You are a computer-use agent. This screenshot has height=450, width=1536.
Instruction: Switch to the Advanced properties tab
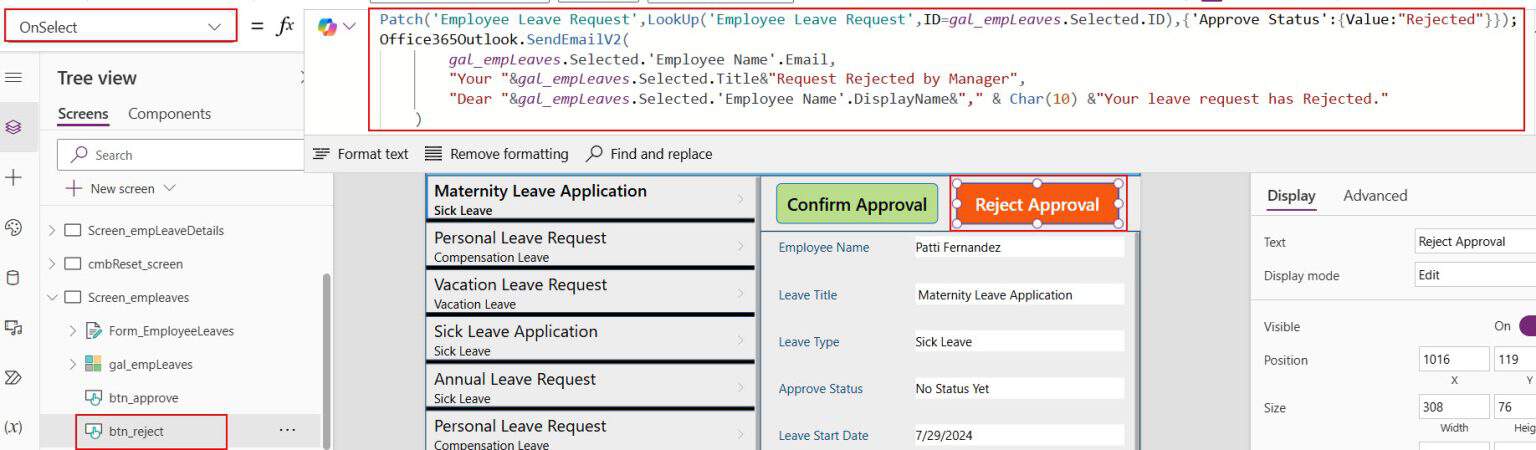pos(1375,196)
